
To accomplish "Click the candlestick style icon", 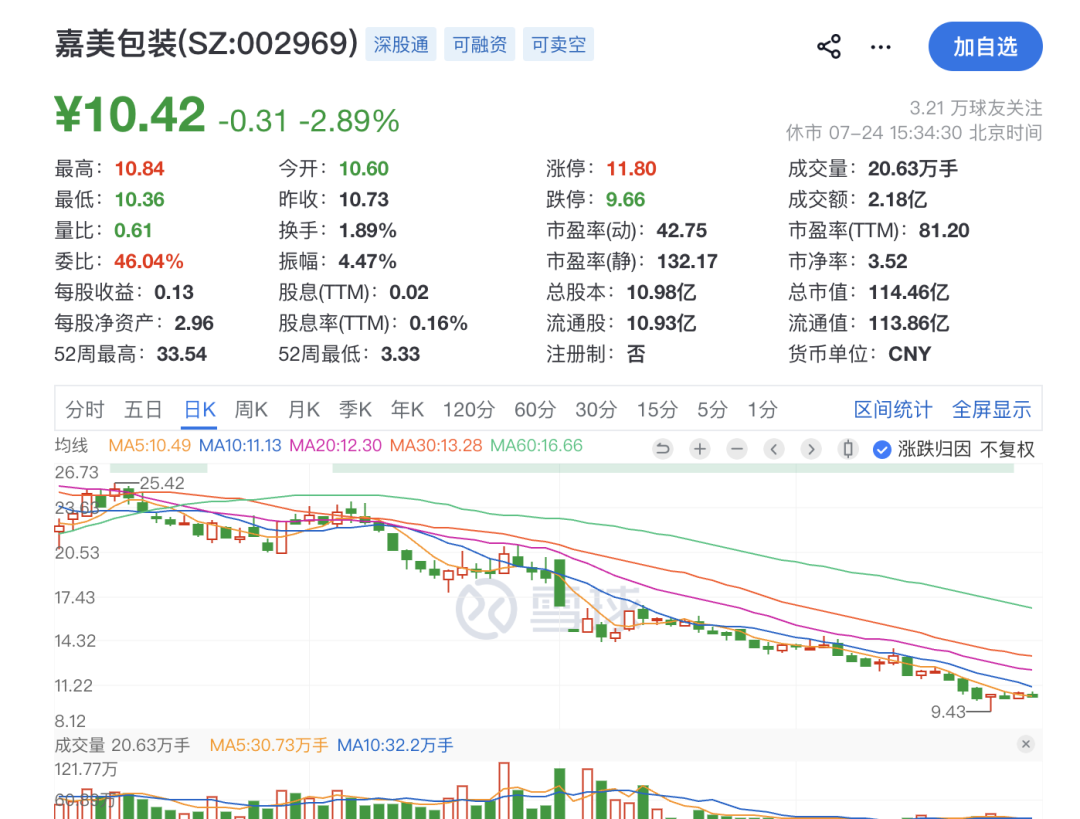I will pyautogui.click(x=848, y=449).
